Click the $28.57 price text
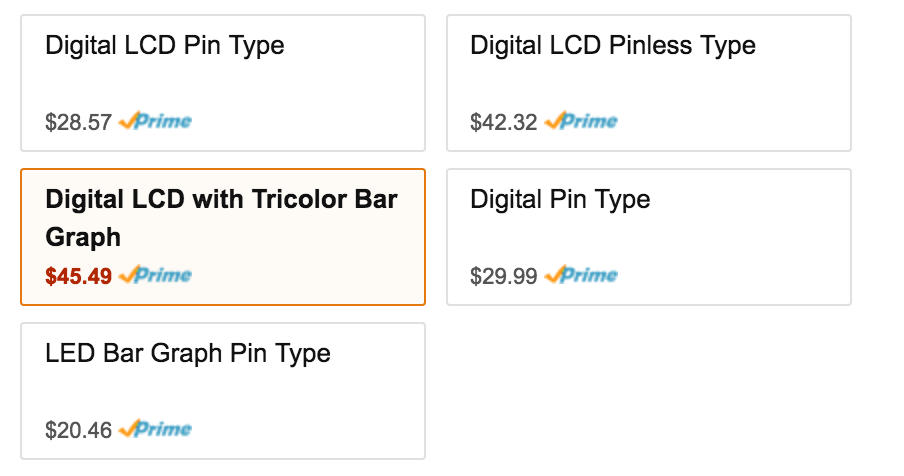 (78, 122)
